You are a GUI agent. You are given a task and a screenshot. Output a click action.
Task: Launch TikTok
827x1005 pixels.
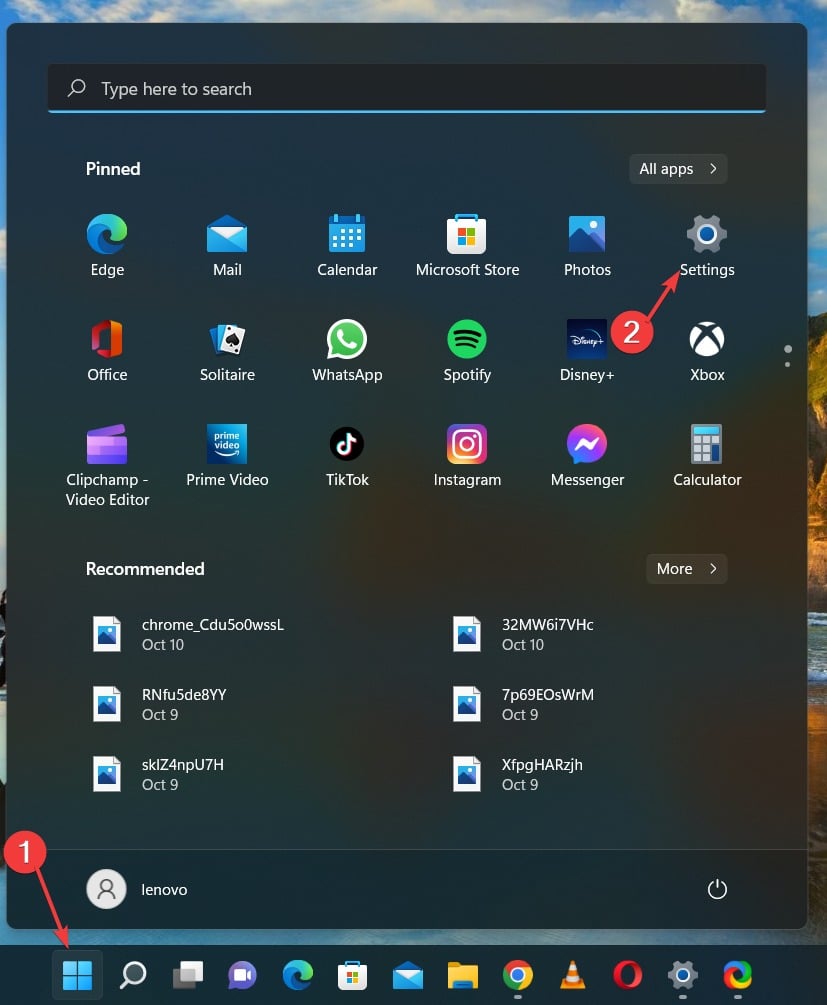point(347,455)
